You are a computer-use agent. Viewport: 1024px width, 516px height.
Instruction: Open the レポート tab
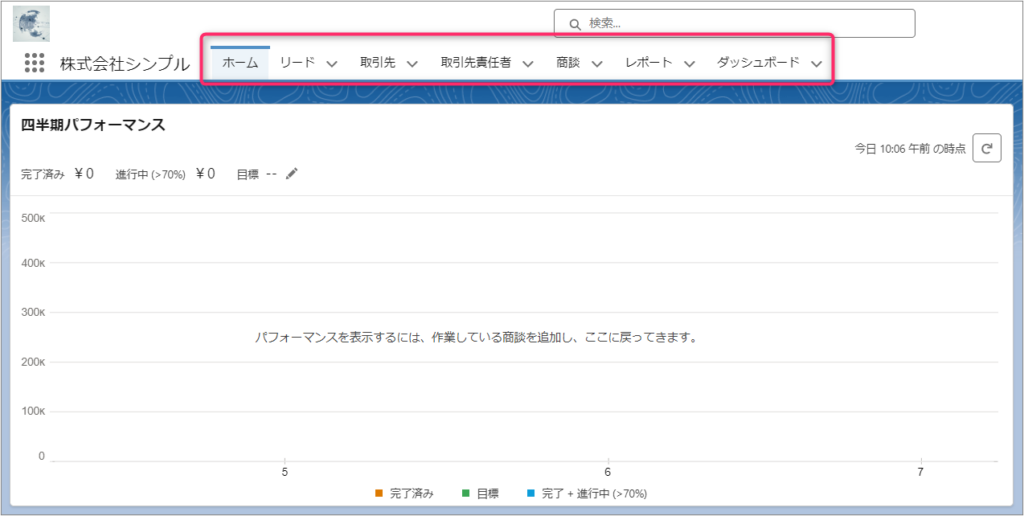(x=649, y=62)
